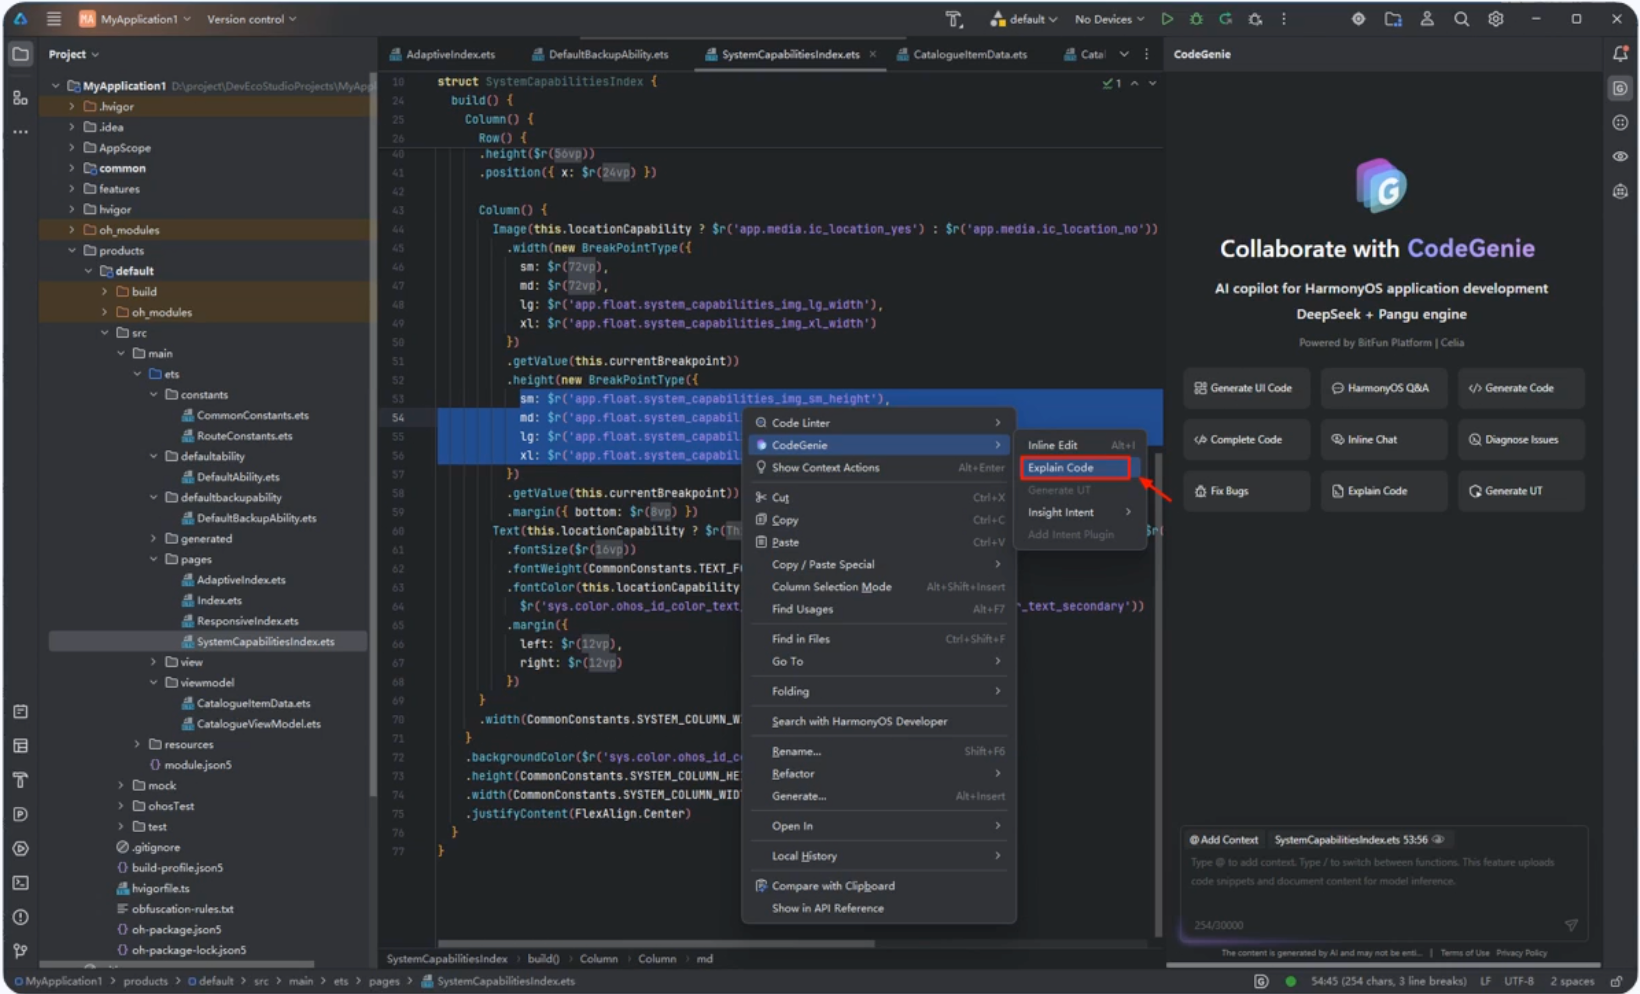Click the HarmonyOS Q&A button
1640x994 pixels.
click(1383, 388)
